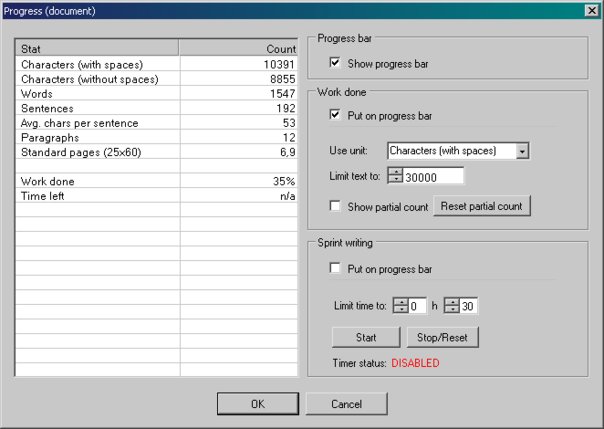
Task: Click the Limit text to spinner arrows
Action: pos(394,177)
